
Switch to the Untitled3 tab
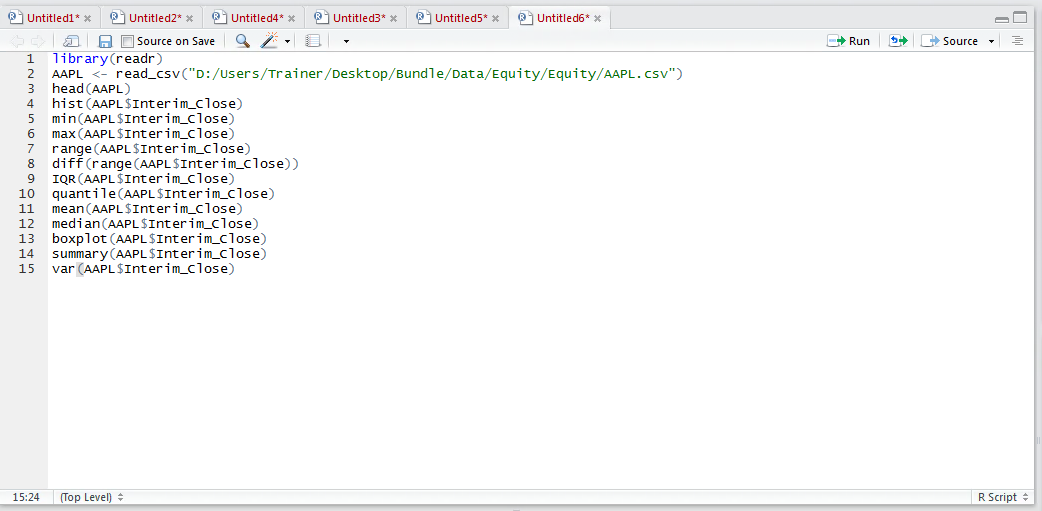(x=356, y=18)
